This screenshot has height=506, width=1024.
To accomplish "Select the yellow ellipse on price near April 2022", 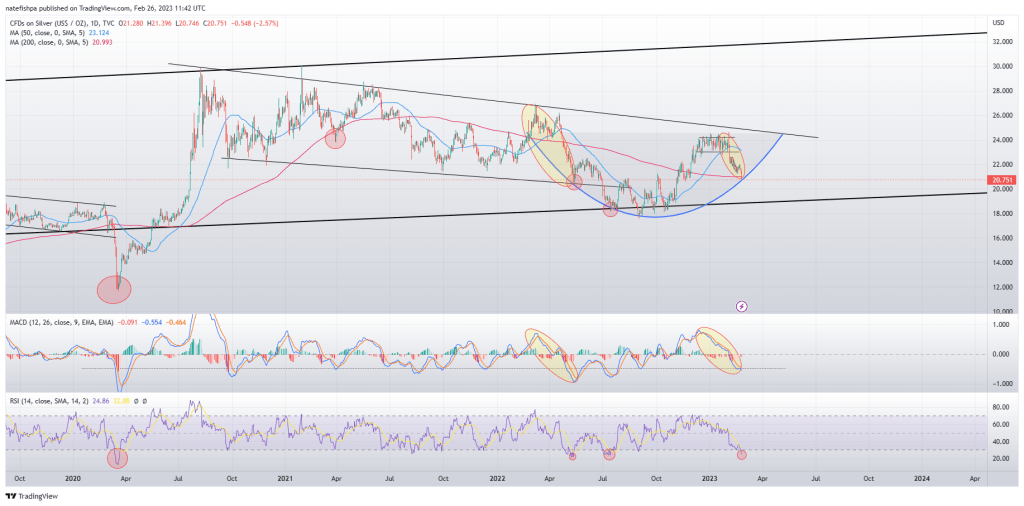I will click(x=545, y=142).
